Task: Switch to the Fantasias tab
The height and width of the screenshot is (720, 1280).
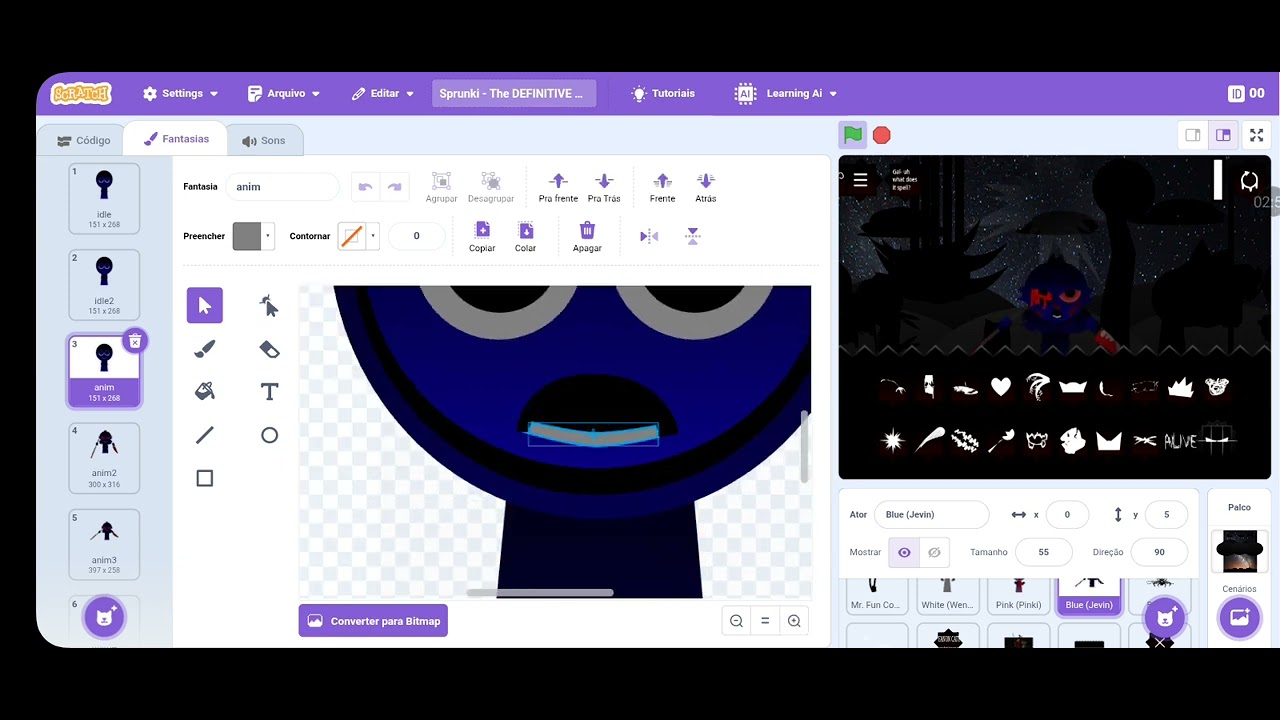Action: [175, 139]
